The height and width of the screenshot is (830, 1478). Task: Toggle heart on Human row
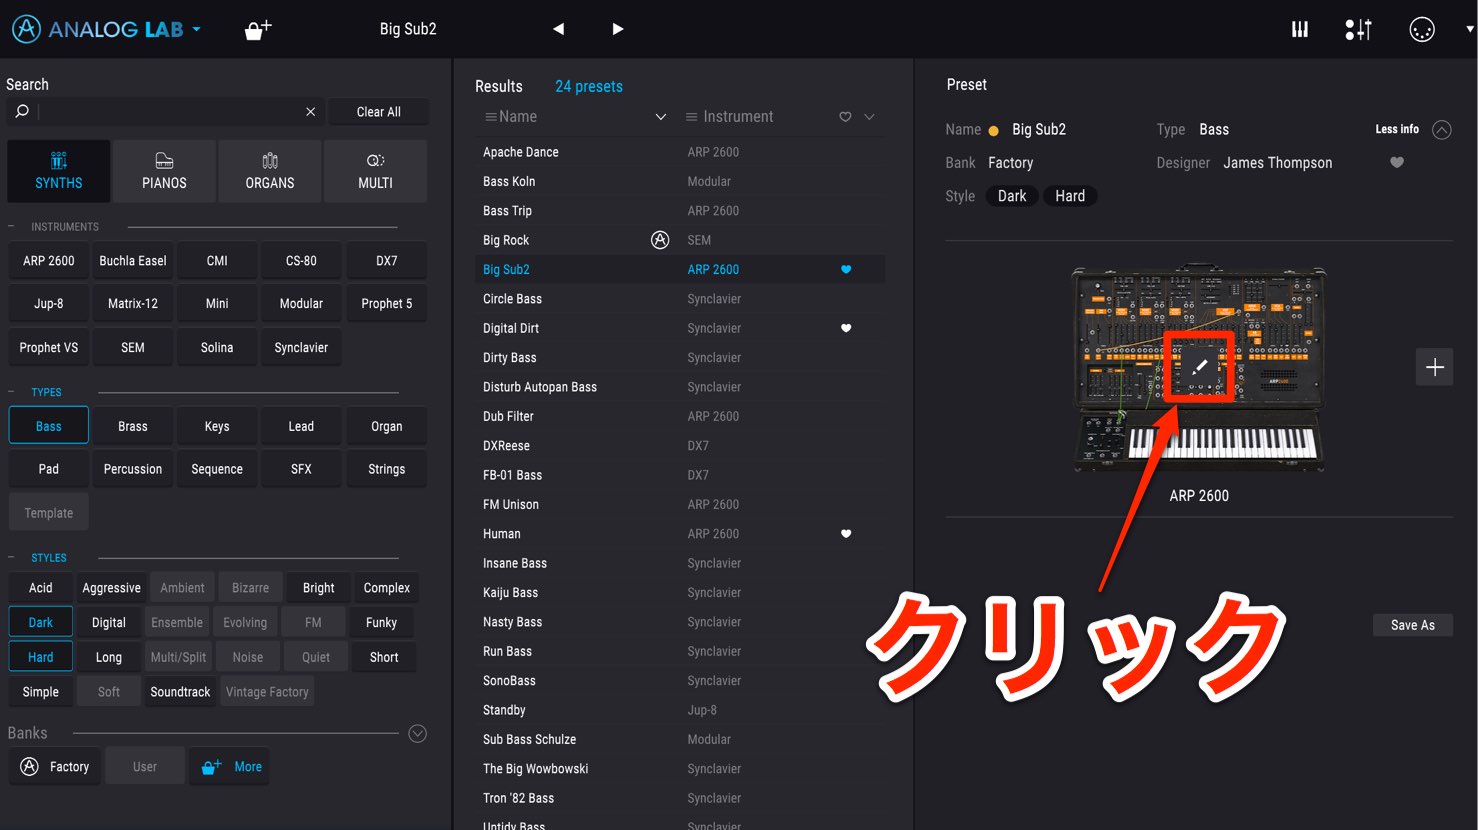pos(846,534)
